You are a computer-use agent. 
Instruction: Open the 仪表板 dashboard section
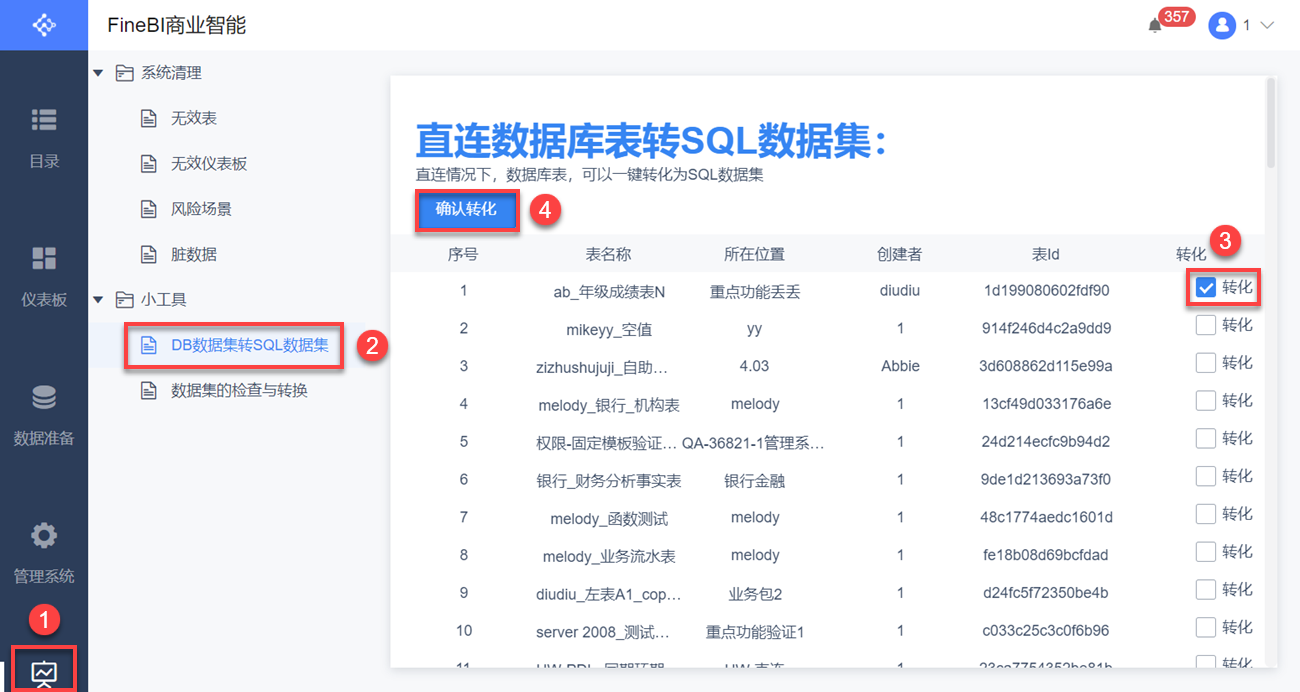(44, 276)
